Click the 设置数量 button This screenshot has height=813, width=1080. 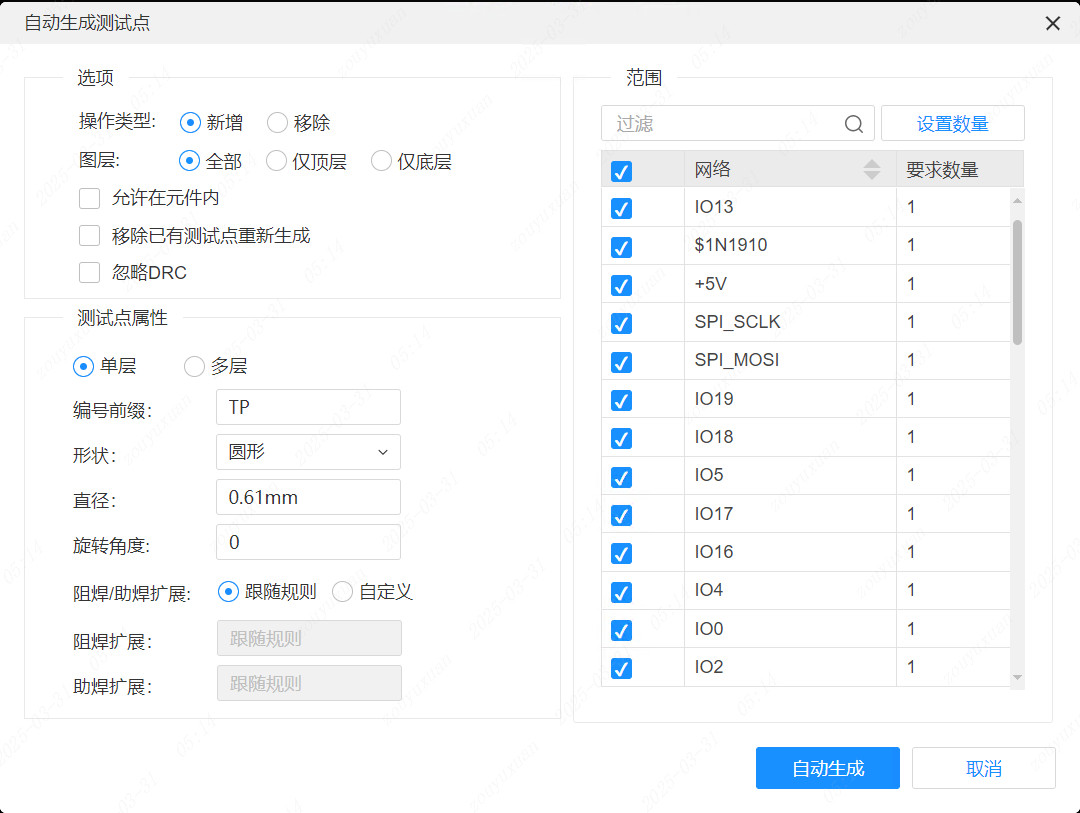coord(951,123)
